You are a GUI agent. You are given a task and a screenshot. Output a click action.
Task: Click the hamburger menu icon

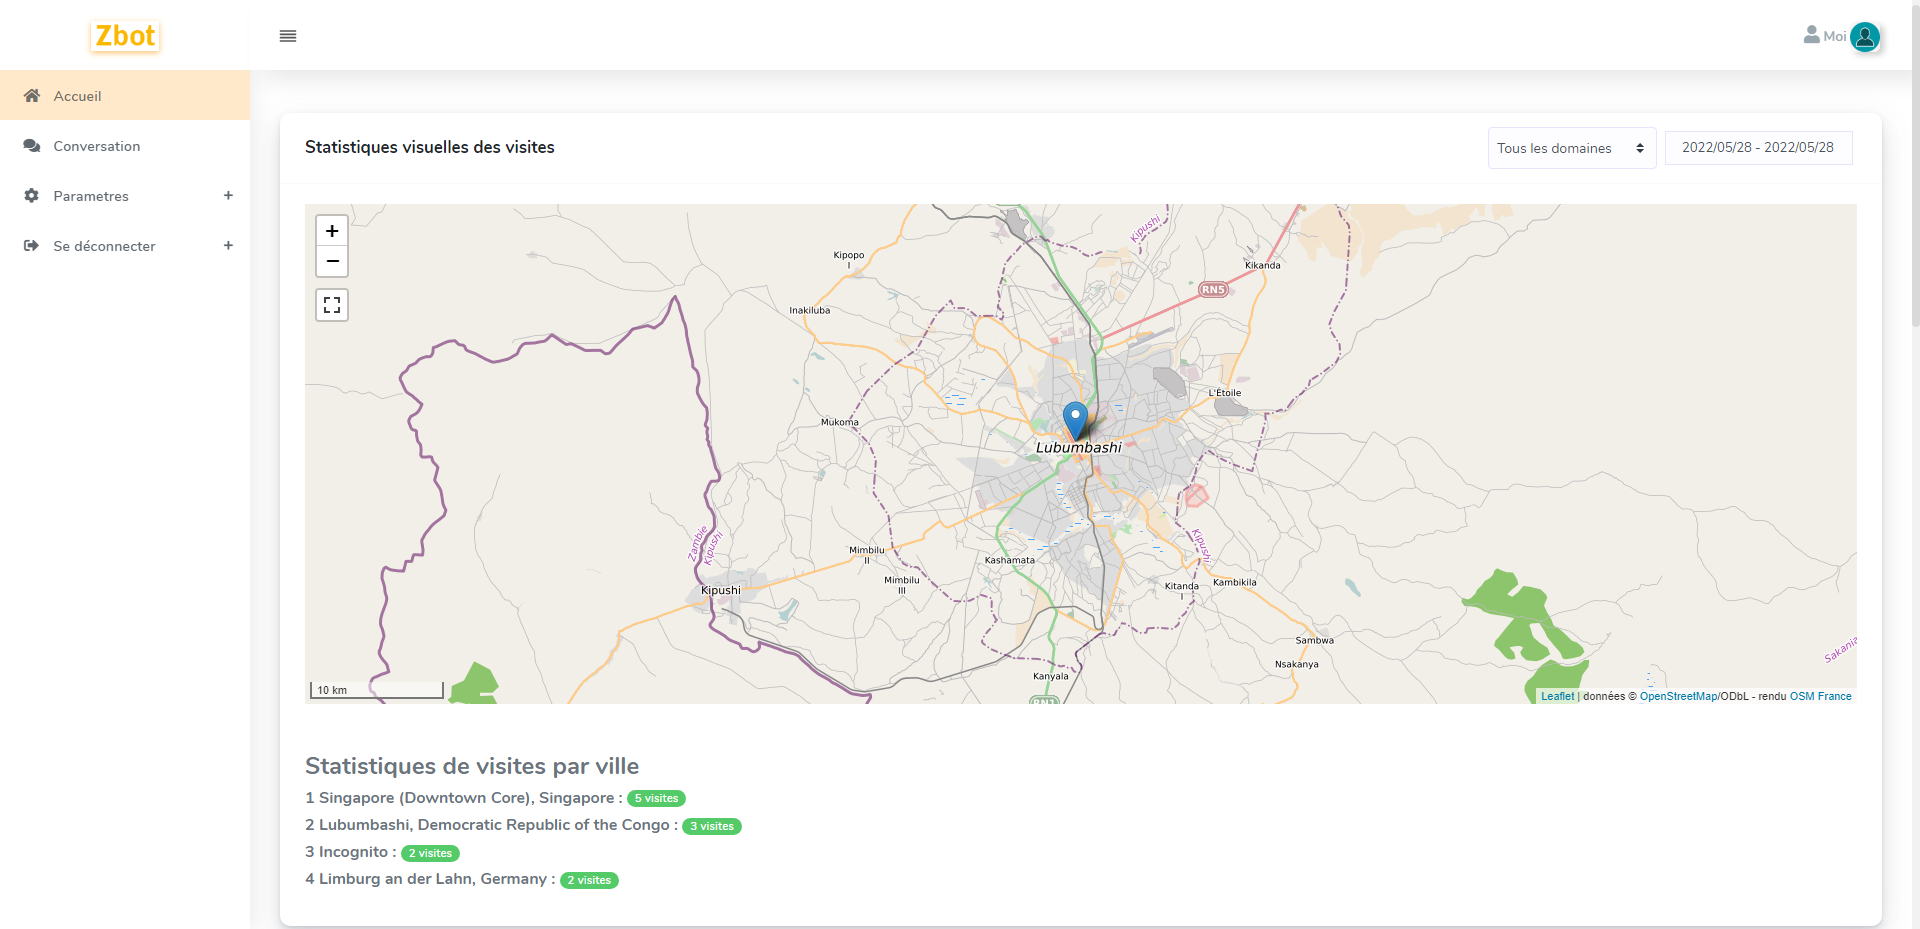[x=288, y=36]
